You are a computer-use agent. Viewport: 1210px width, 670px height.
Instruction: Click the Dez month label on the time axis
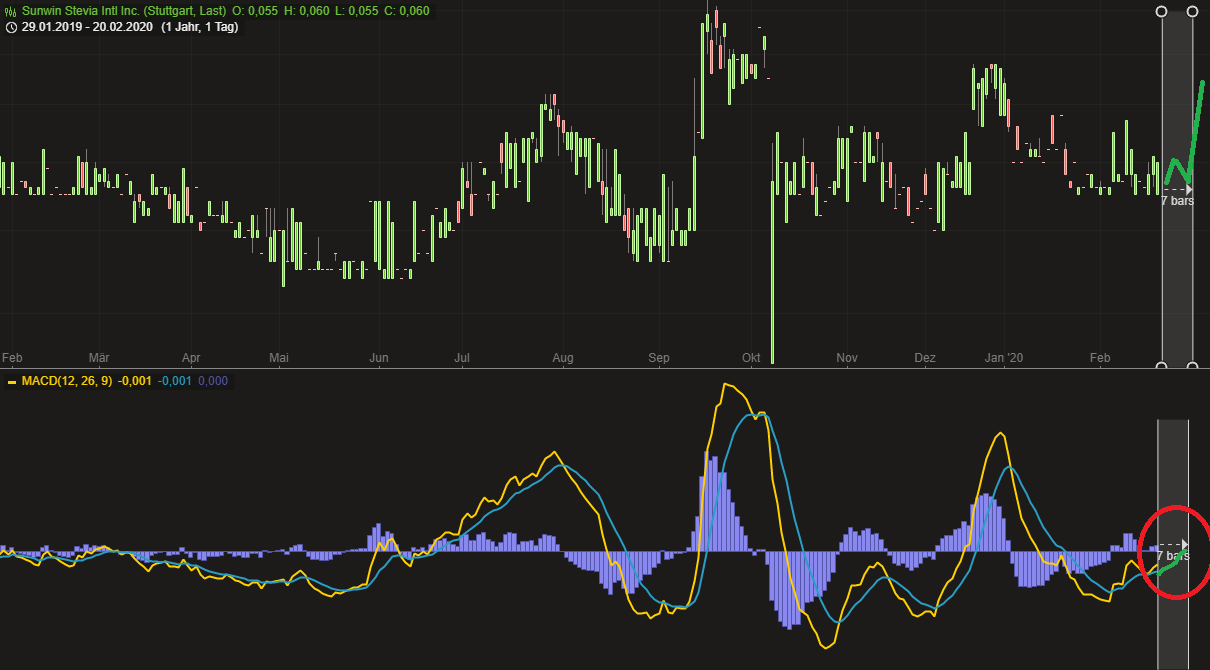point(925,357)
